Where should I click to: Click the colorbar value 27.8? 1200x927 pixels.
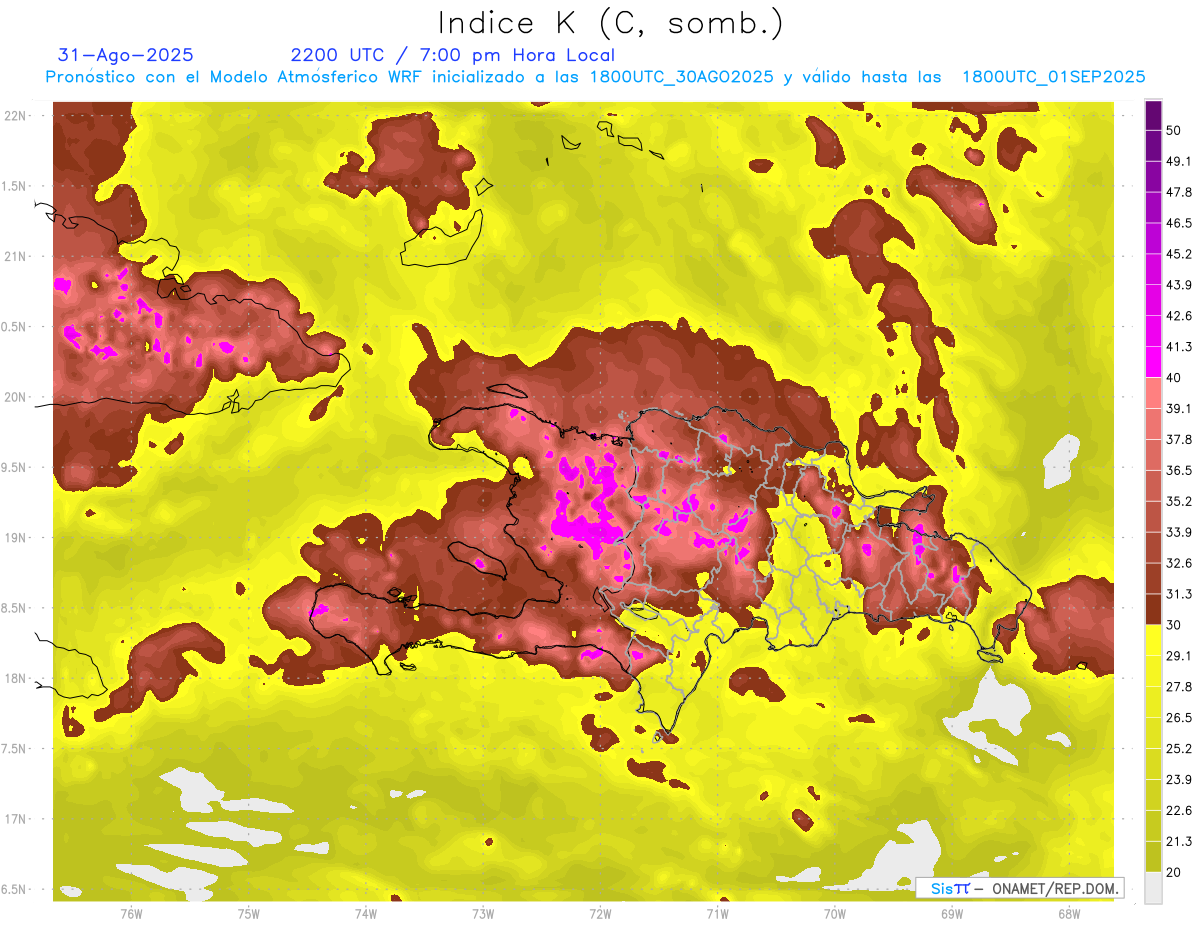coord(1178,686)
